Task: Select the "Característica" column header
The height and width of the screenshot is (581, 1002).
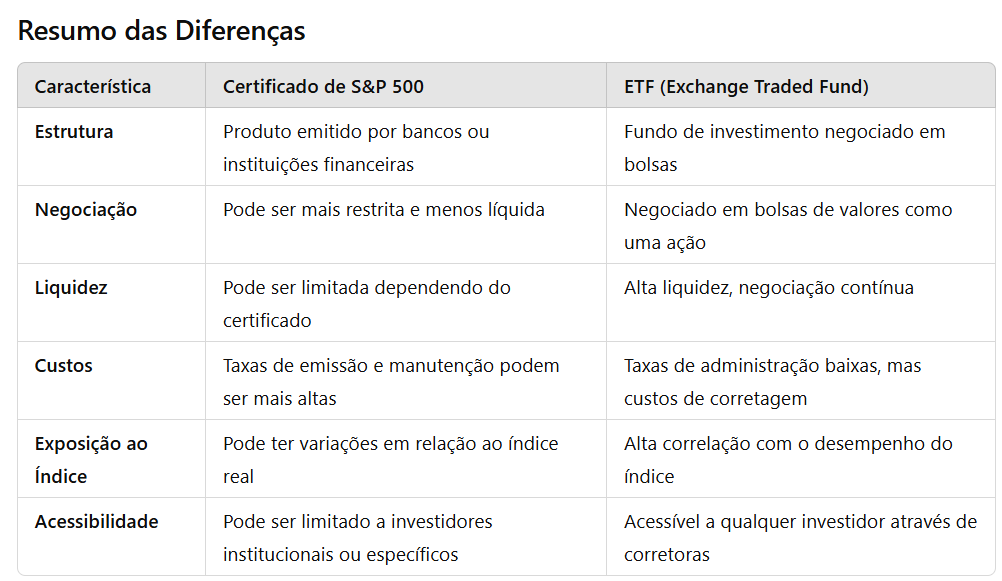Action: pos(93,87)
